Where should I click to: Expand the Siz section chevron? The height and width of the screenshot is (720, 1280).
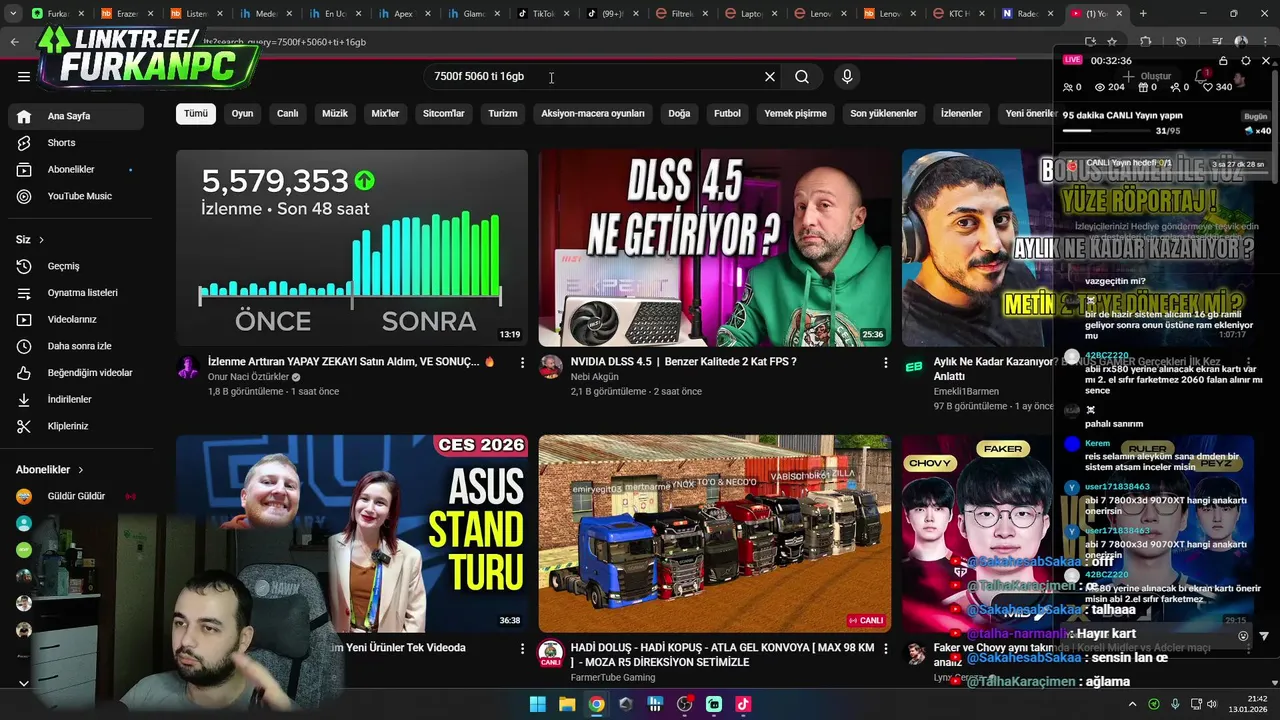(x=41, y=240)
